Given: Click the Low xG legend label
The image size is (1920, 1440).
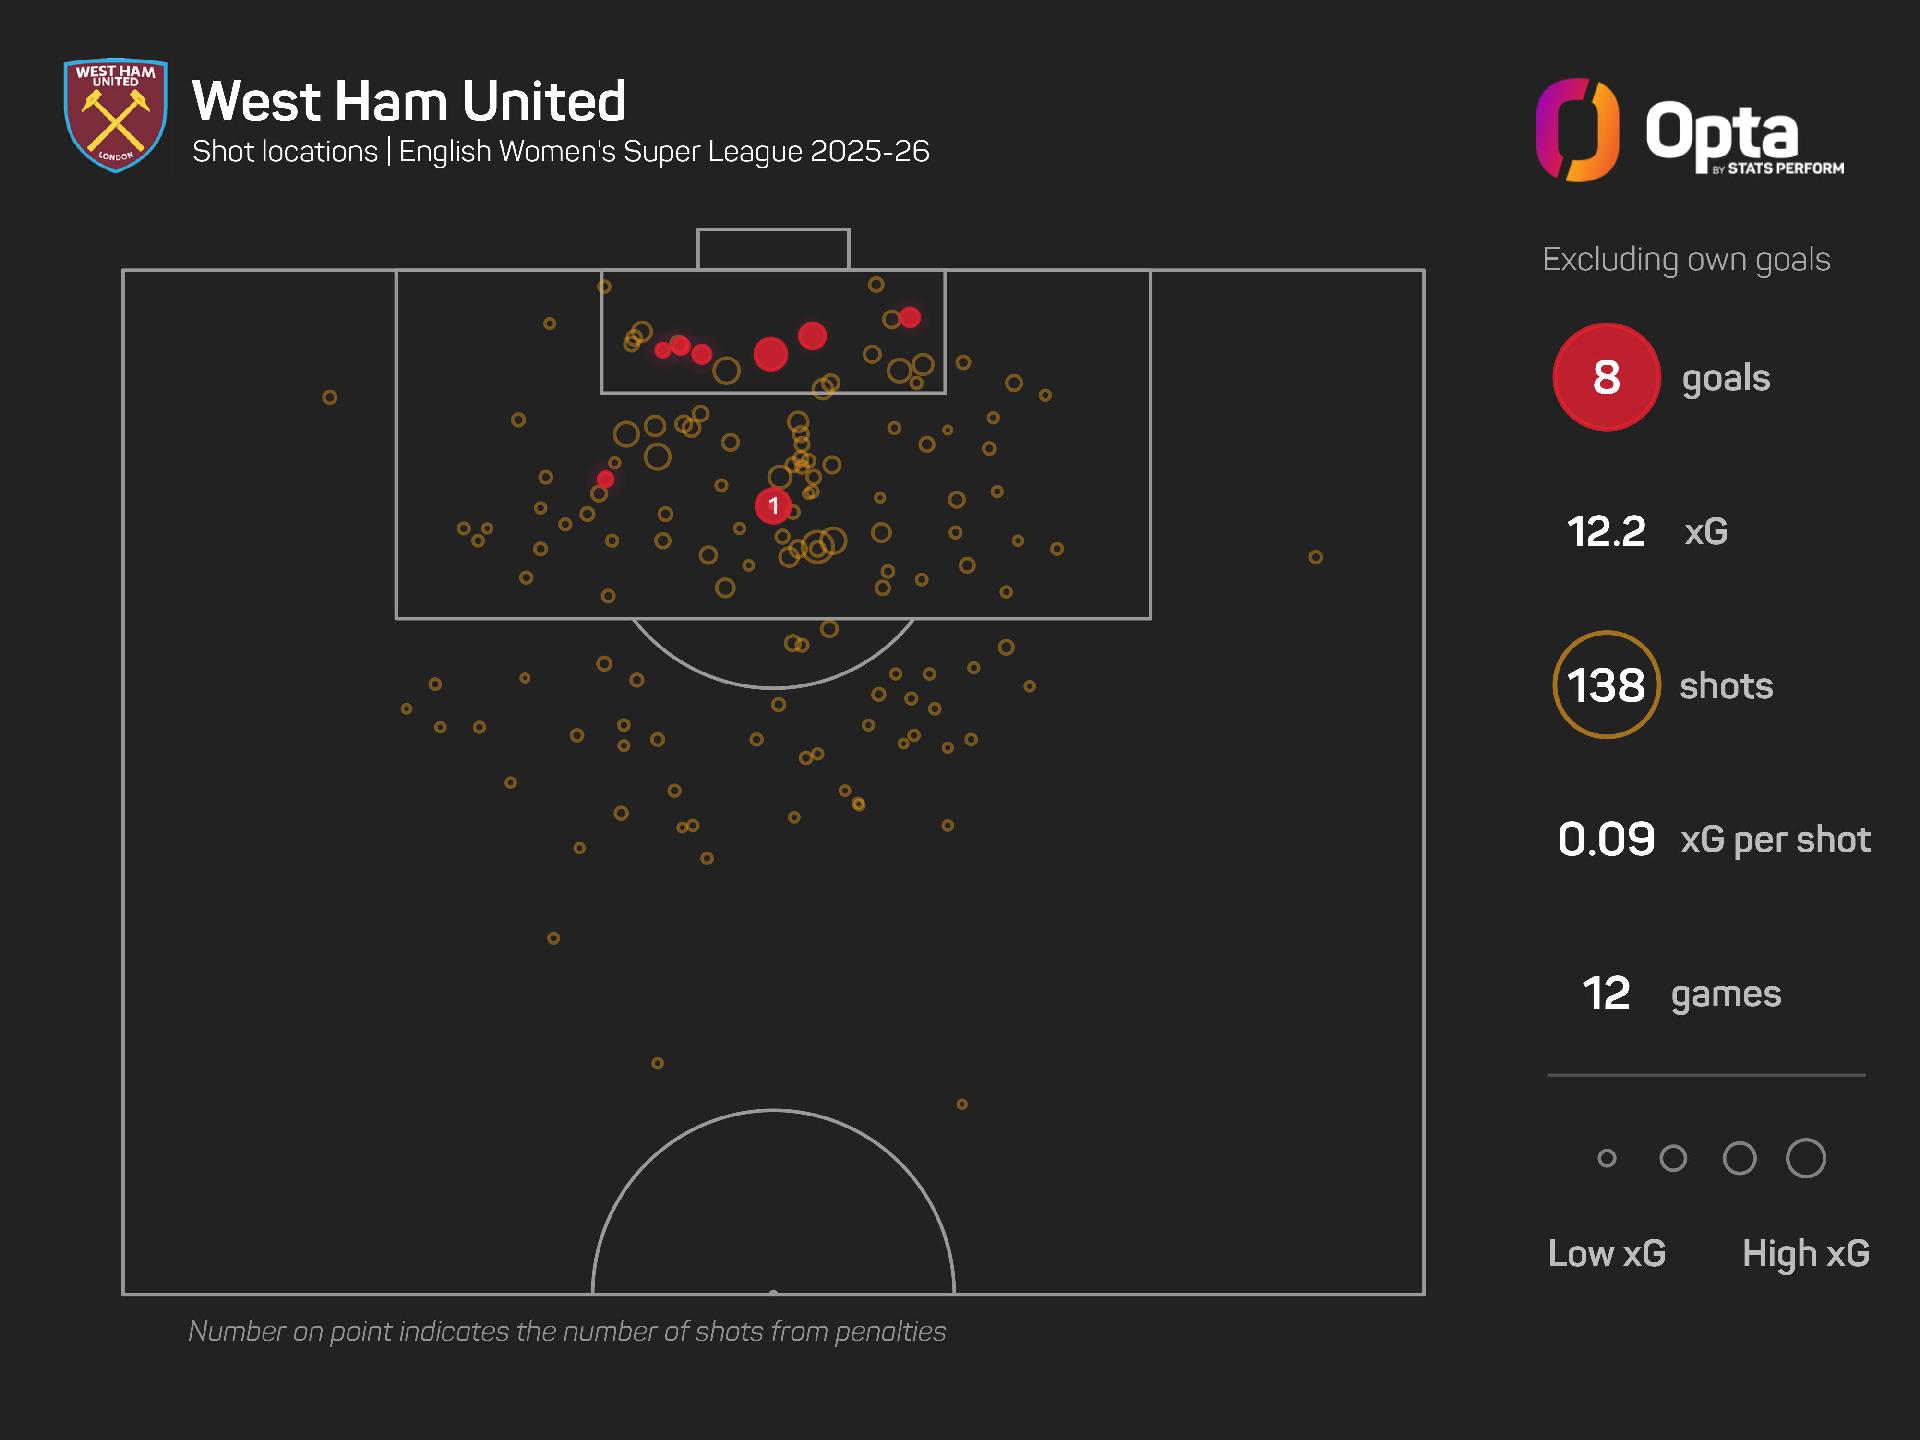Looking at the screenshot, I should click(1606, 1253).
